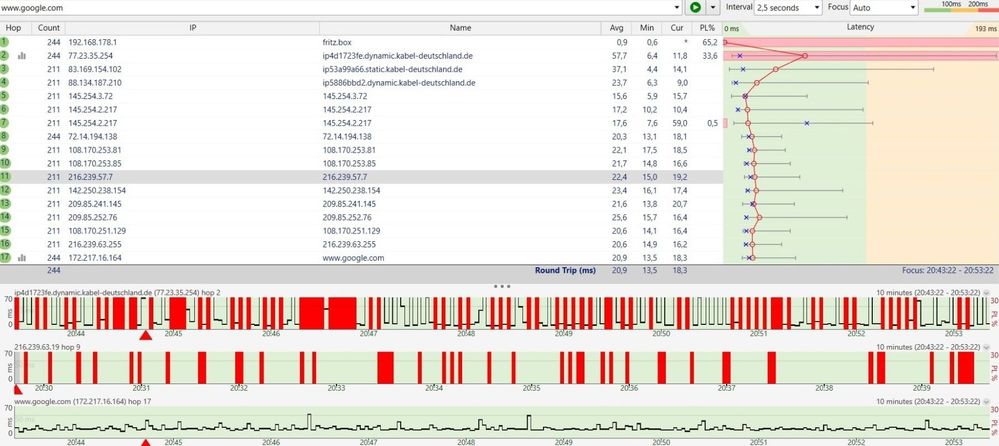Click the bar graph icon on hop 17
Screen dimensions: 999x446
21,257
